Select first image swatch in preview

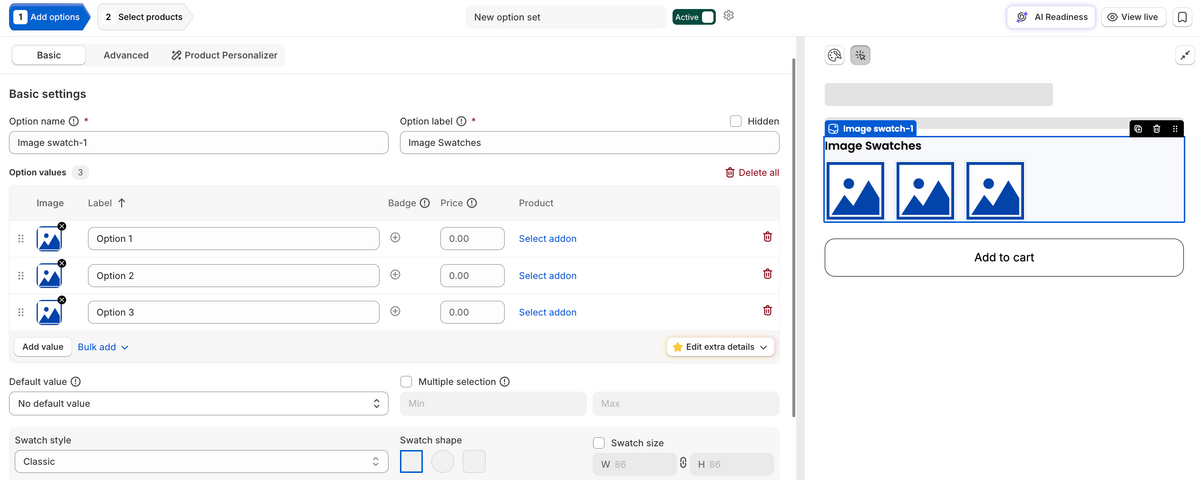click(x=854, y=190)
